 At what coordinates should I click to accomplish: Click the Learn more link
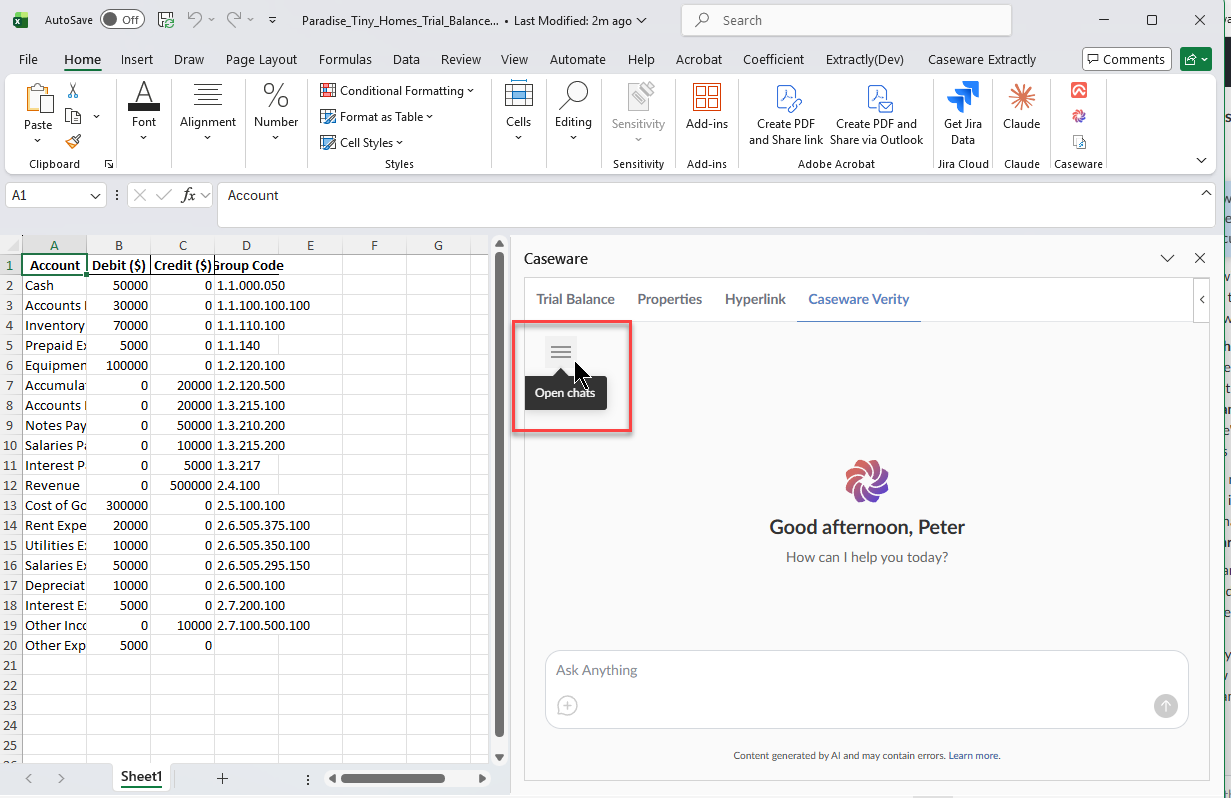point(974,756)
